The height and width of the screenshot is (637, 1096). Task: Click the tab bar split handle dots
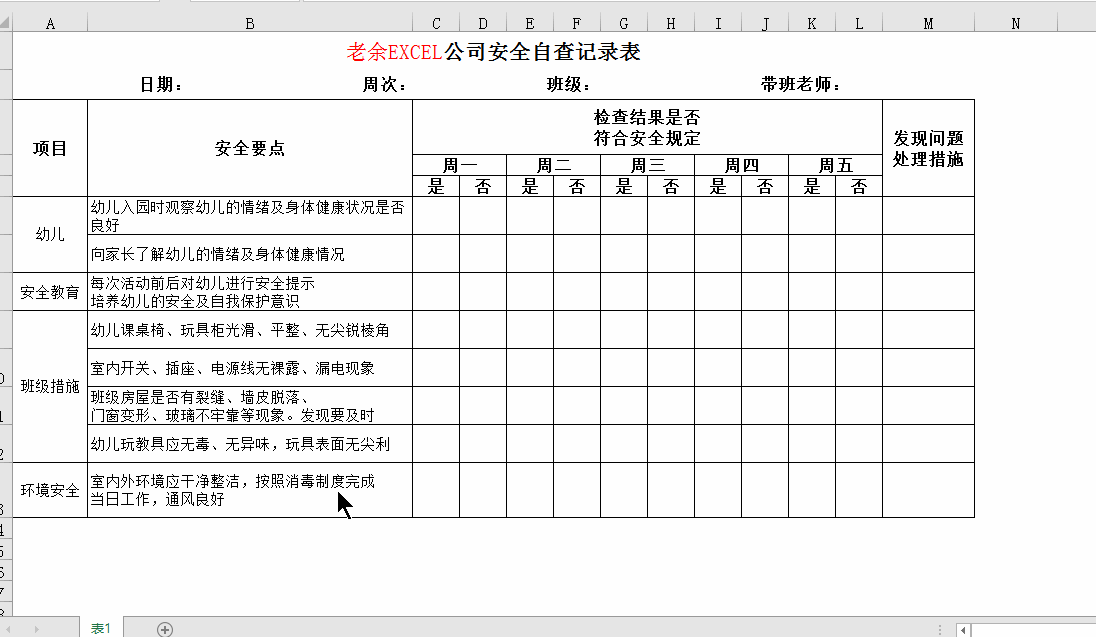tap(940, 630)
